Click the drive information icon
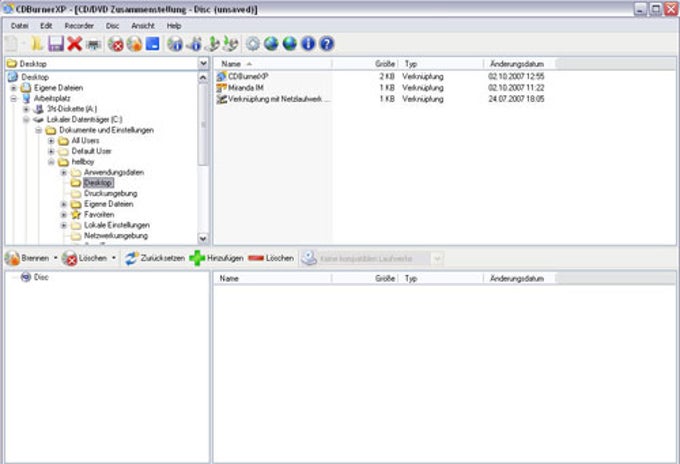Image resolution: width=680 pixels, height=464 pixels. 195,44
